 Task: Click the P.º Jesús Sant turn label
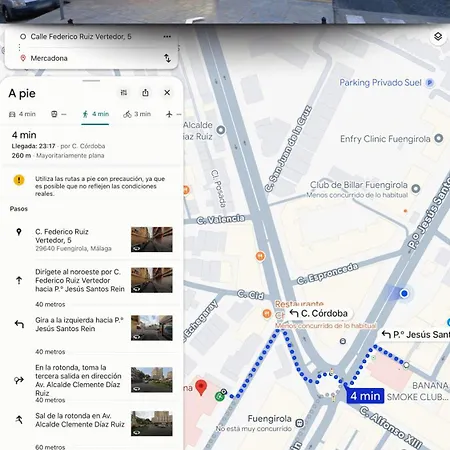coord(415,334)
